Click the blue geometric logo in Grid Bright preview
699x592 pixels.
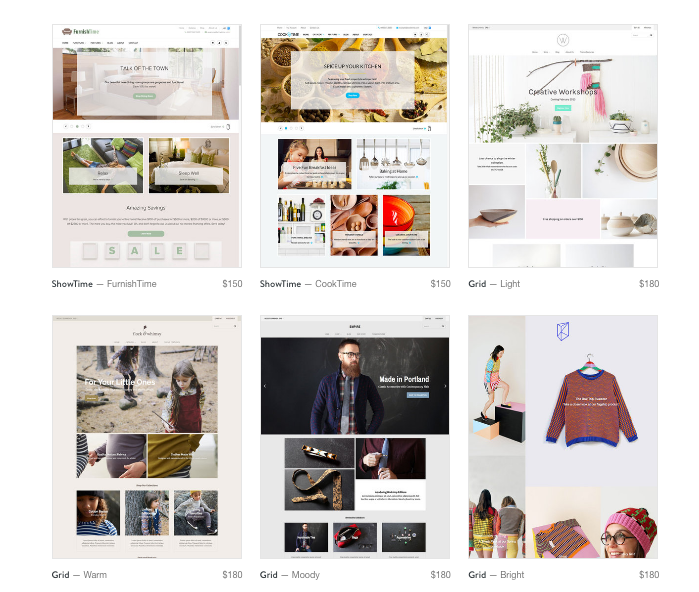click(x=563, y=332)
